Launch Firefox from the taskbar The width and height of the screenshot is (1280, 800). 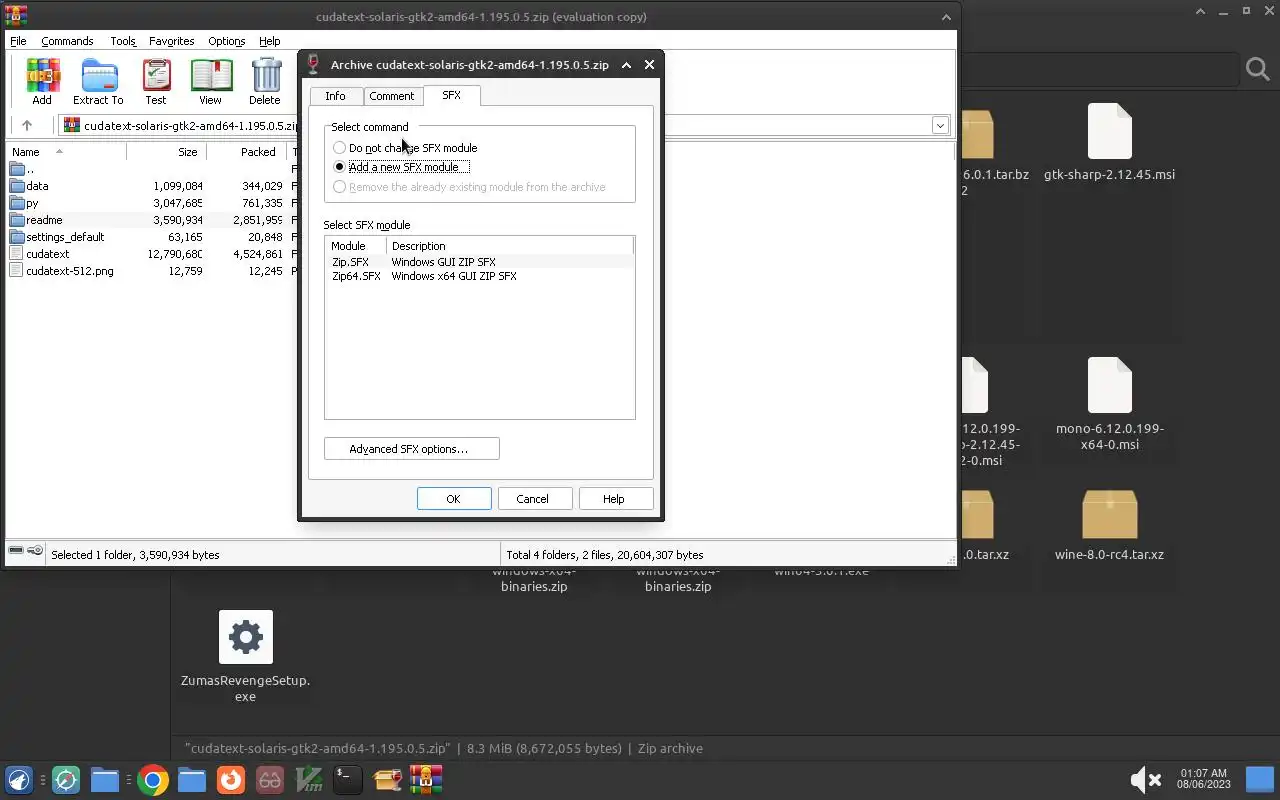tap(231, 780)
